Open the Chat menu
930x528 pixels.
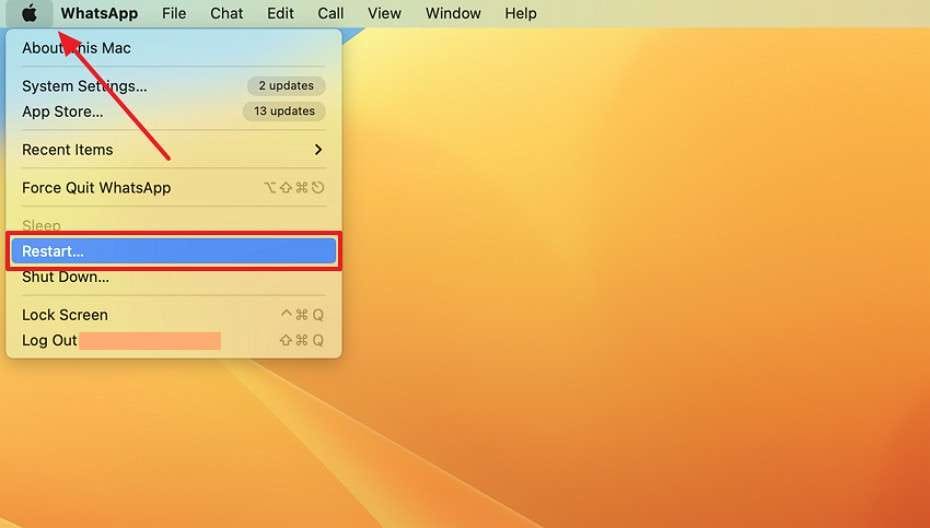[x=227, y=13]
